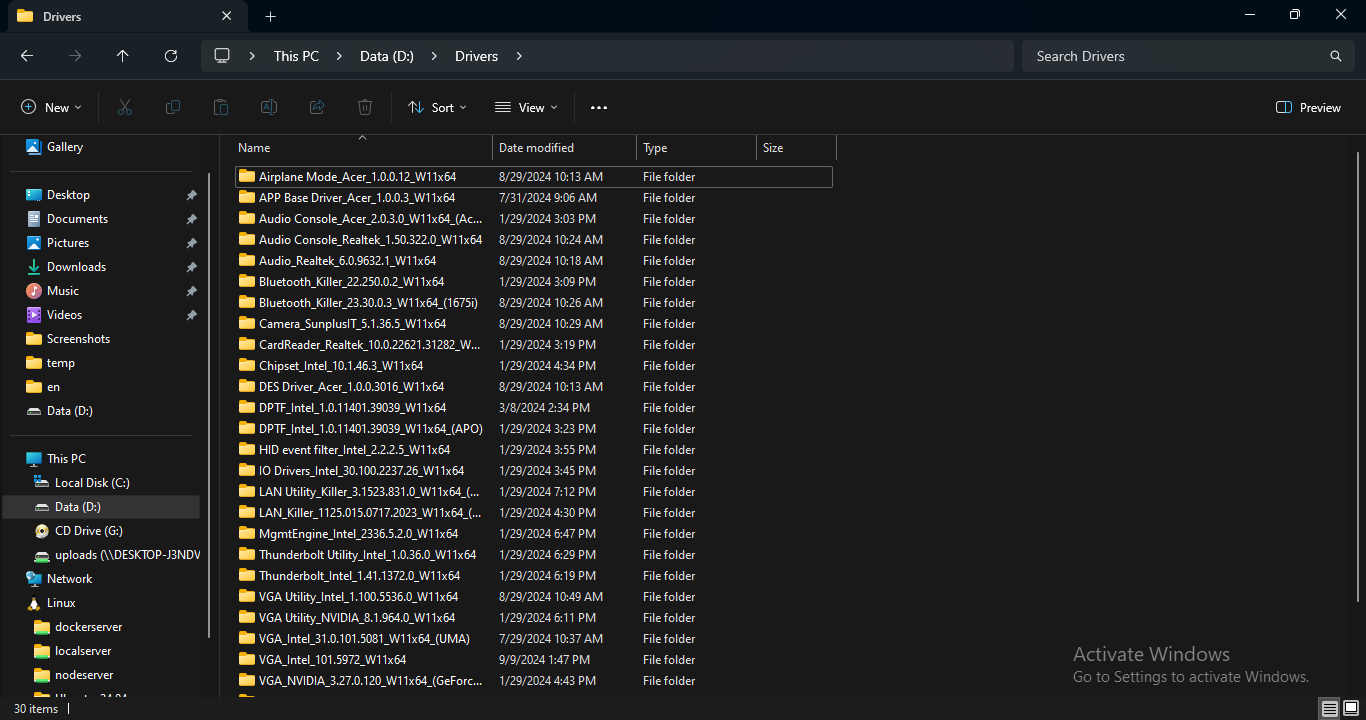Sort by Name column header
Image resolution: width=1366 pixels, height=720 pixels.
362,148
